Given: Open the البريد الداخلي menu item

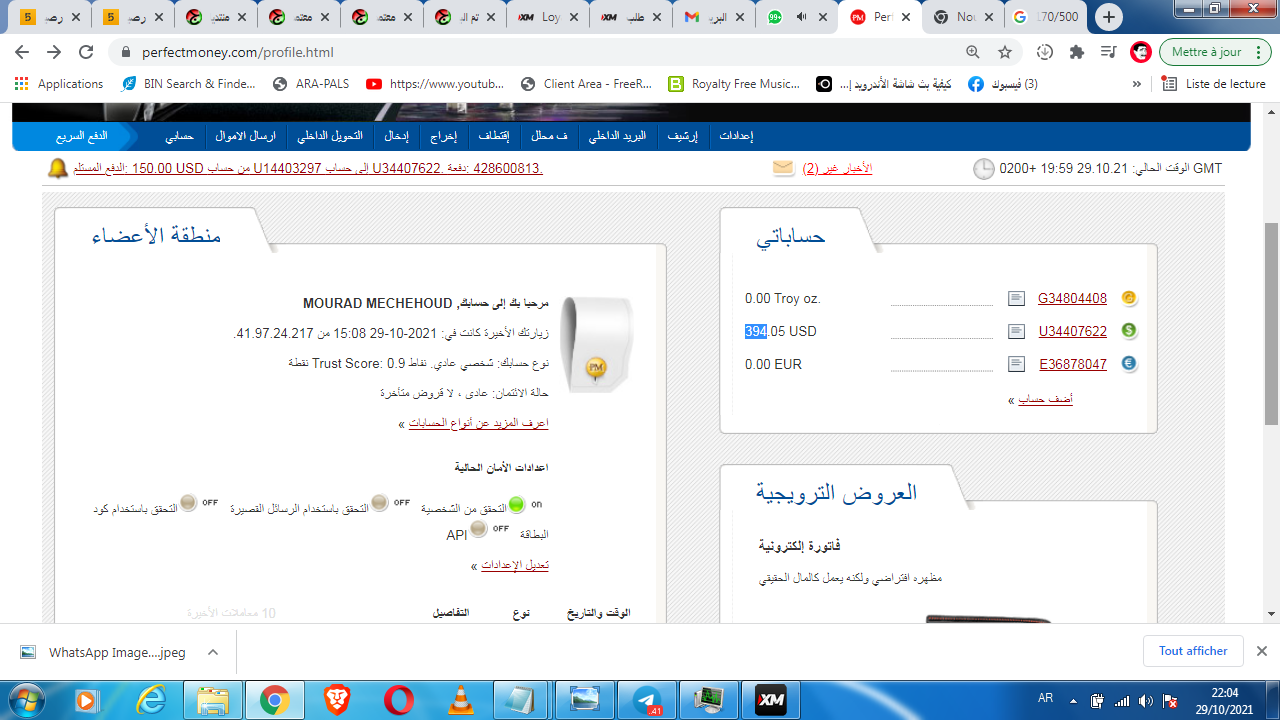Looking at the screenshot, I should pos(619,136).
